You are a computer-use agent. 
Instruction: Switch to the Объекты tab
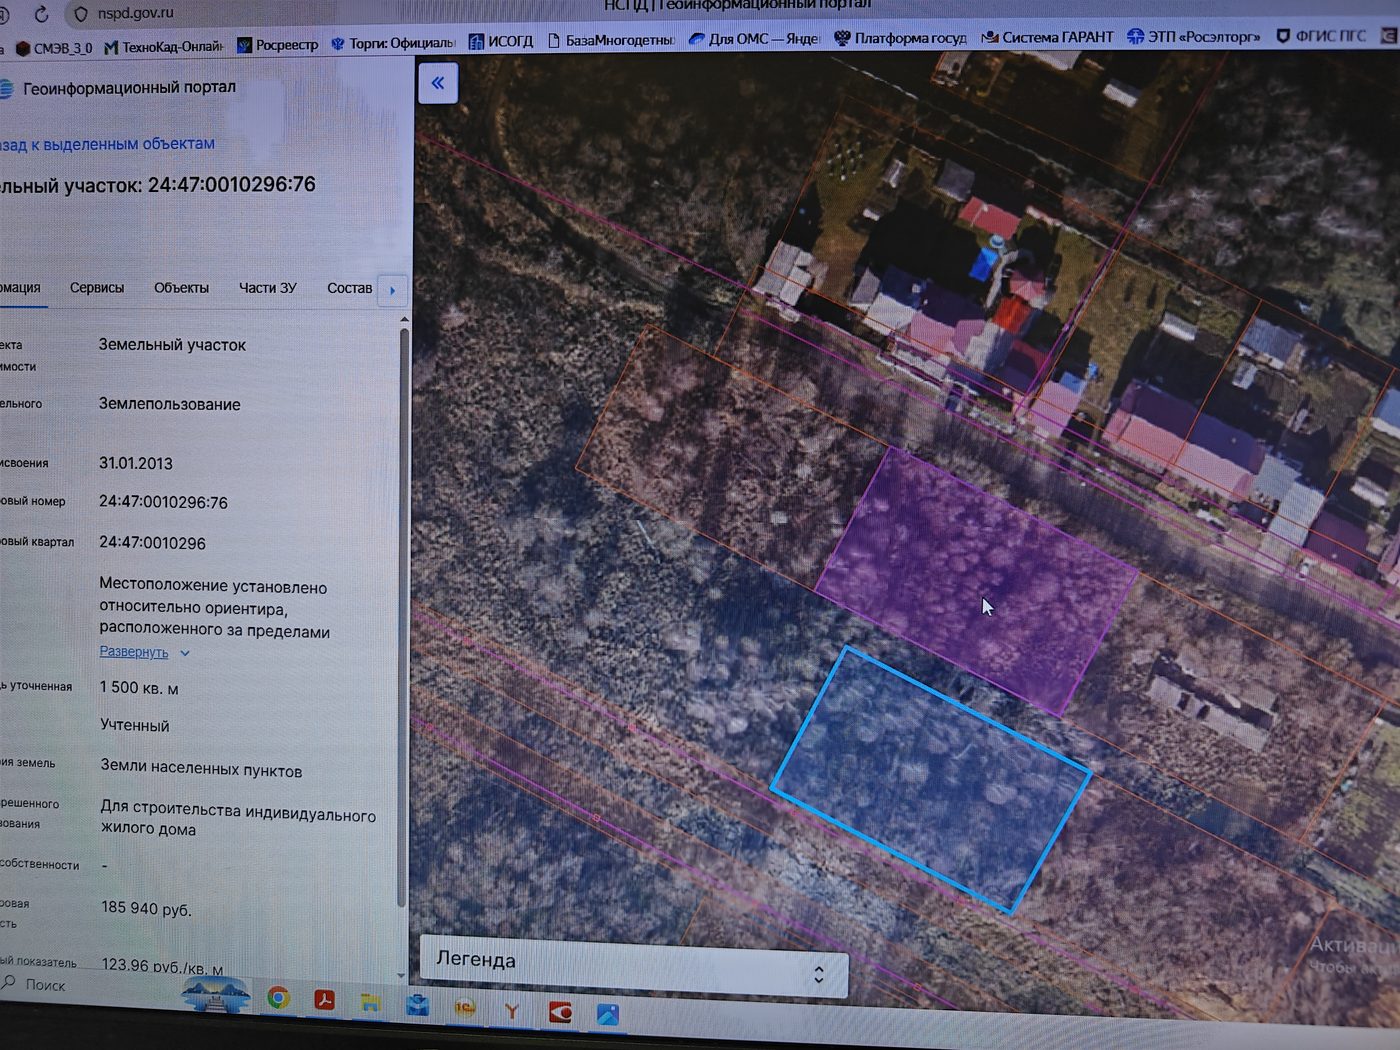181,287
